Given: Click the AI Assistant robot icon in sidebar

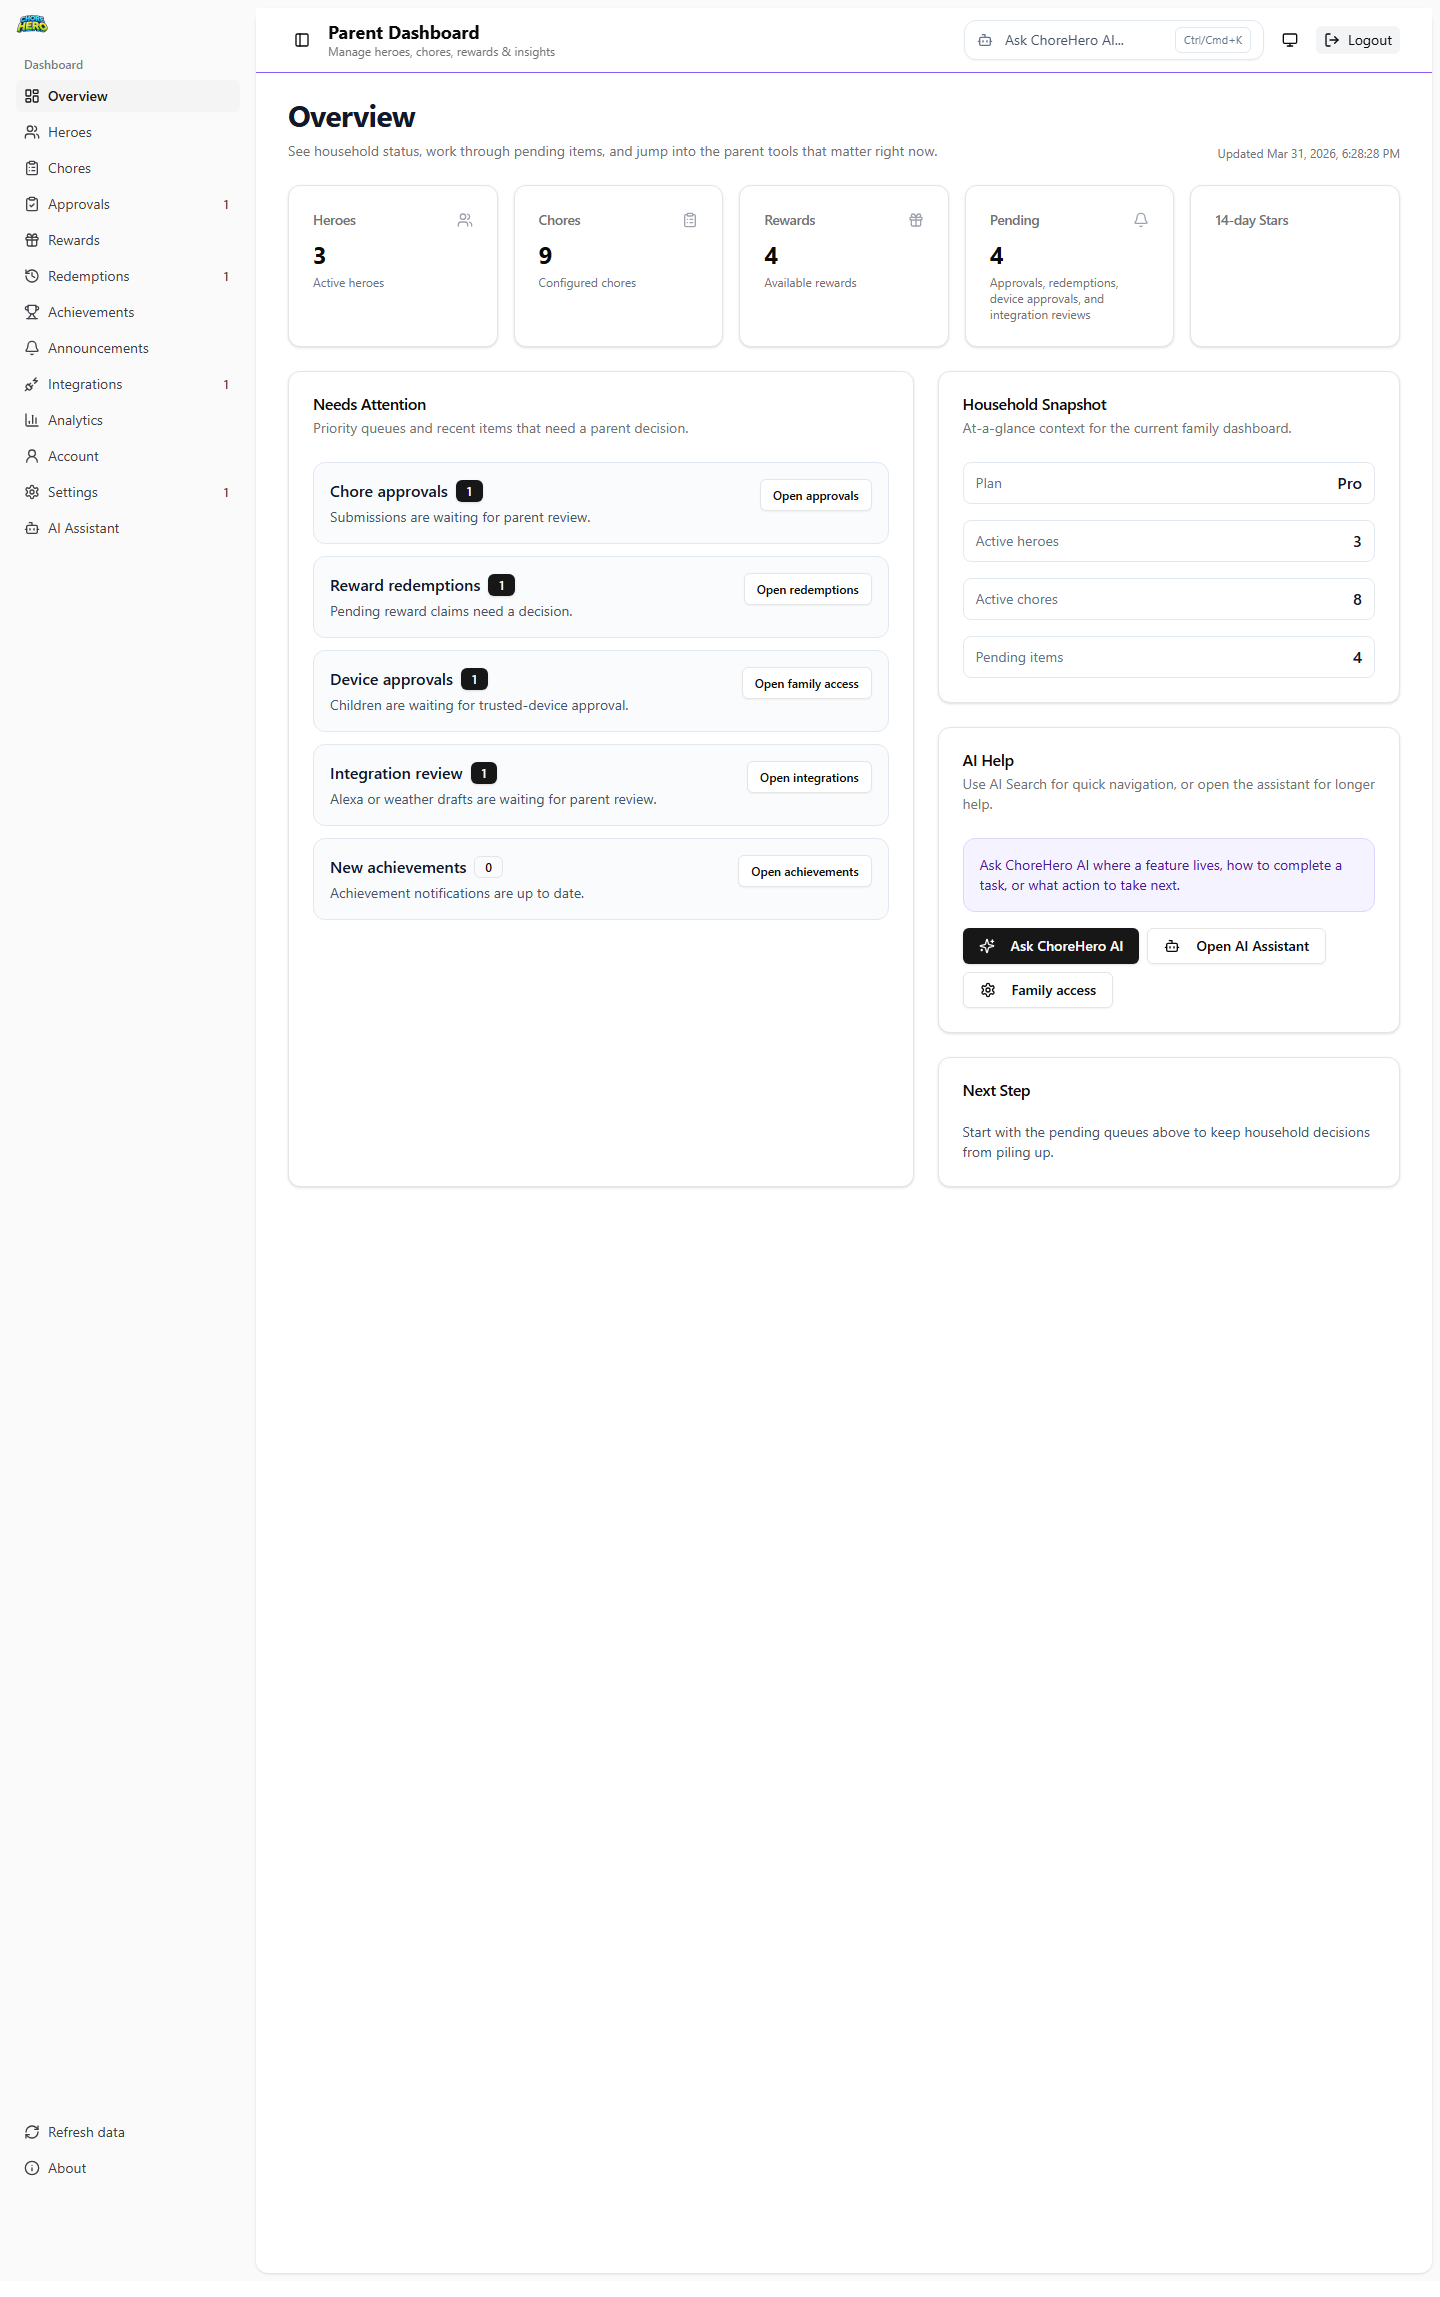Looking at the screenshot, I should point(32,528).
